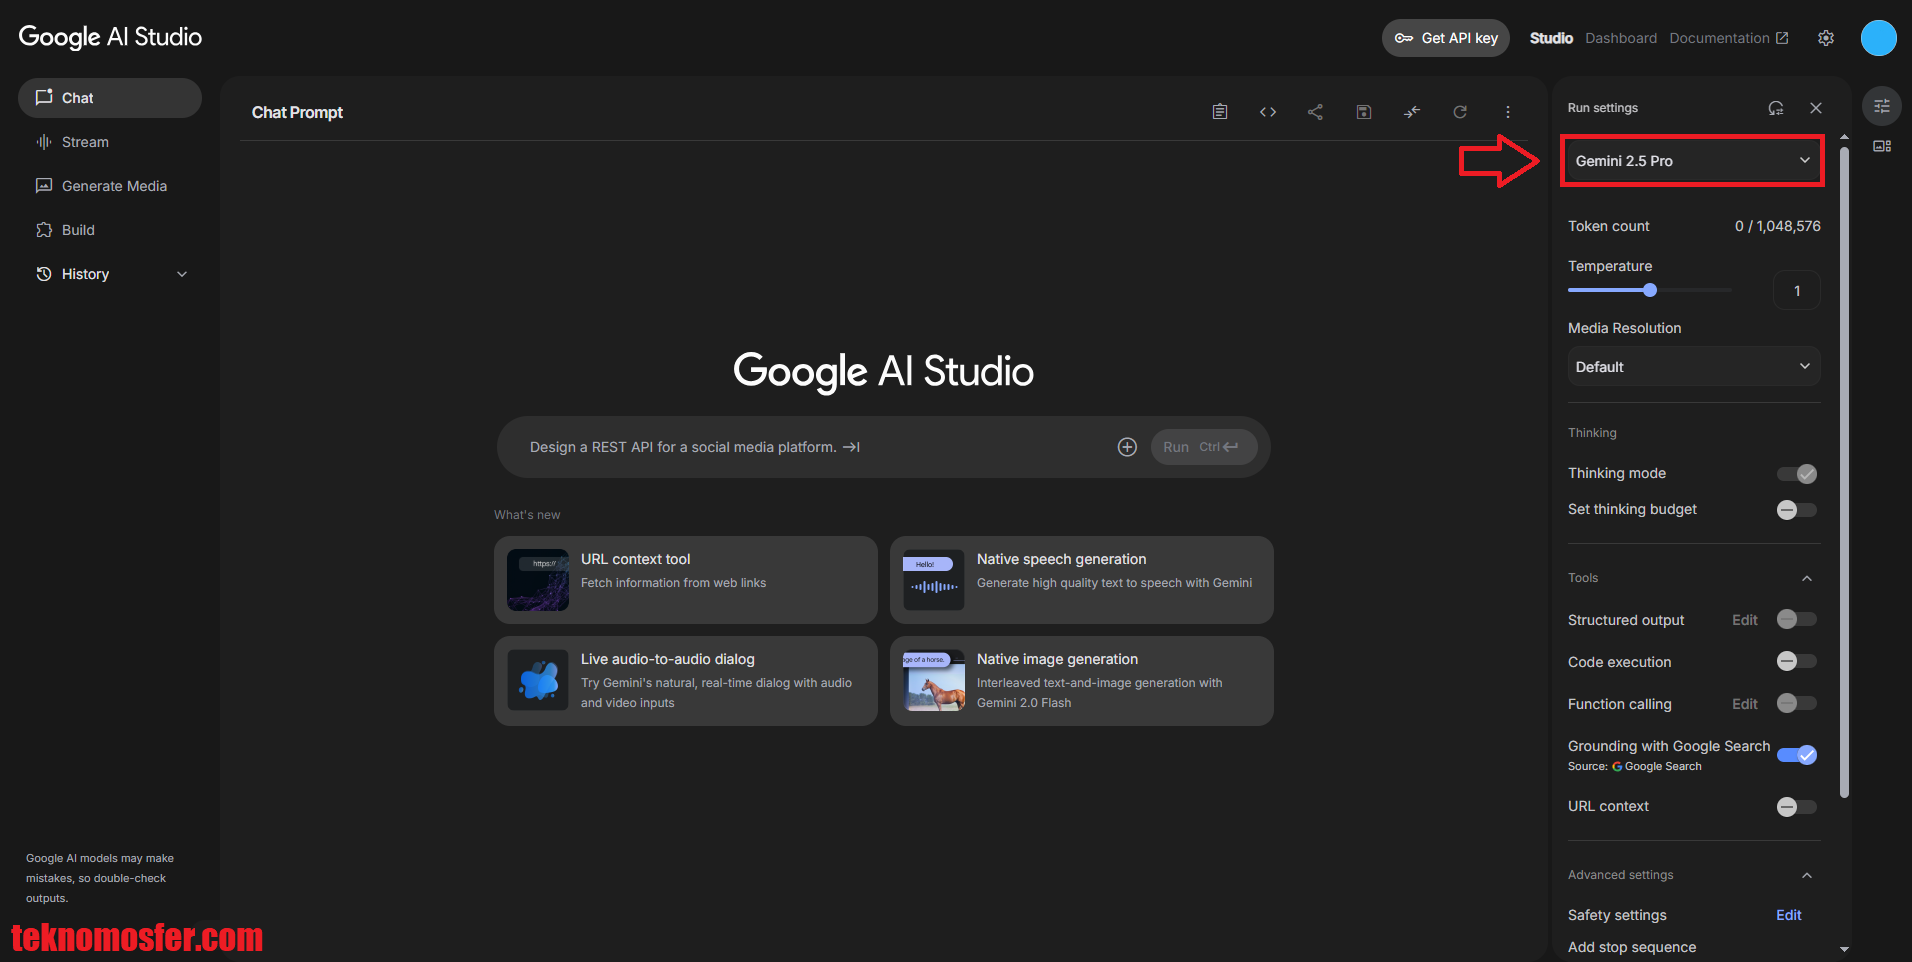1912x962 pixels.
Task: Click the Temperature value field
Action: [x=1797, y=291]
